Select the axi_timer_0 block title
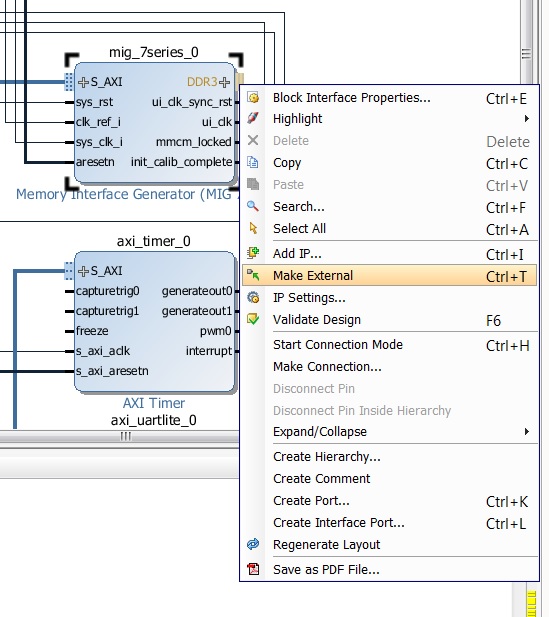 pyautogui.click(x=153, y=241)
